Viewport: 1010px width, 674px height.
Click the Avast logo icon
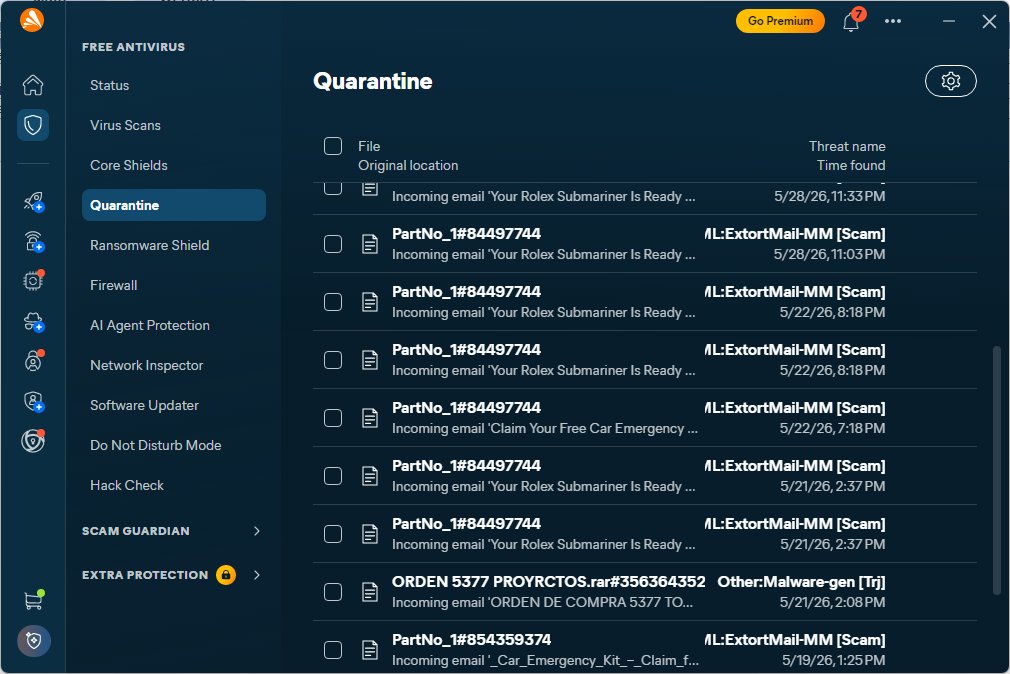32,20
